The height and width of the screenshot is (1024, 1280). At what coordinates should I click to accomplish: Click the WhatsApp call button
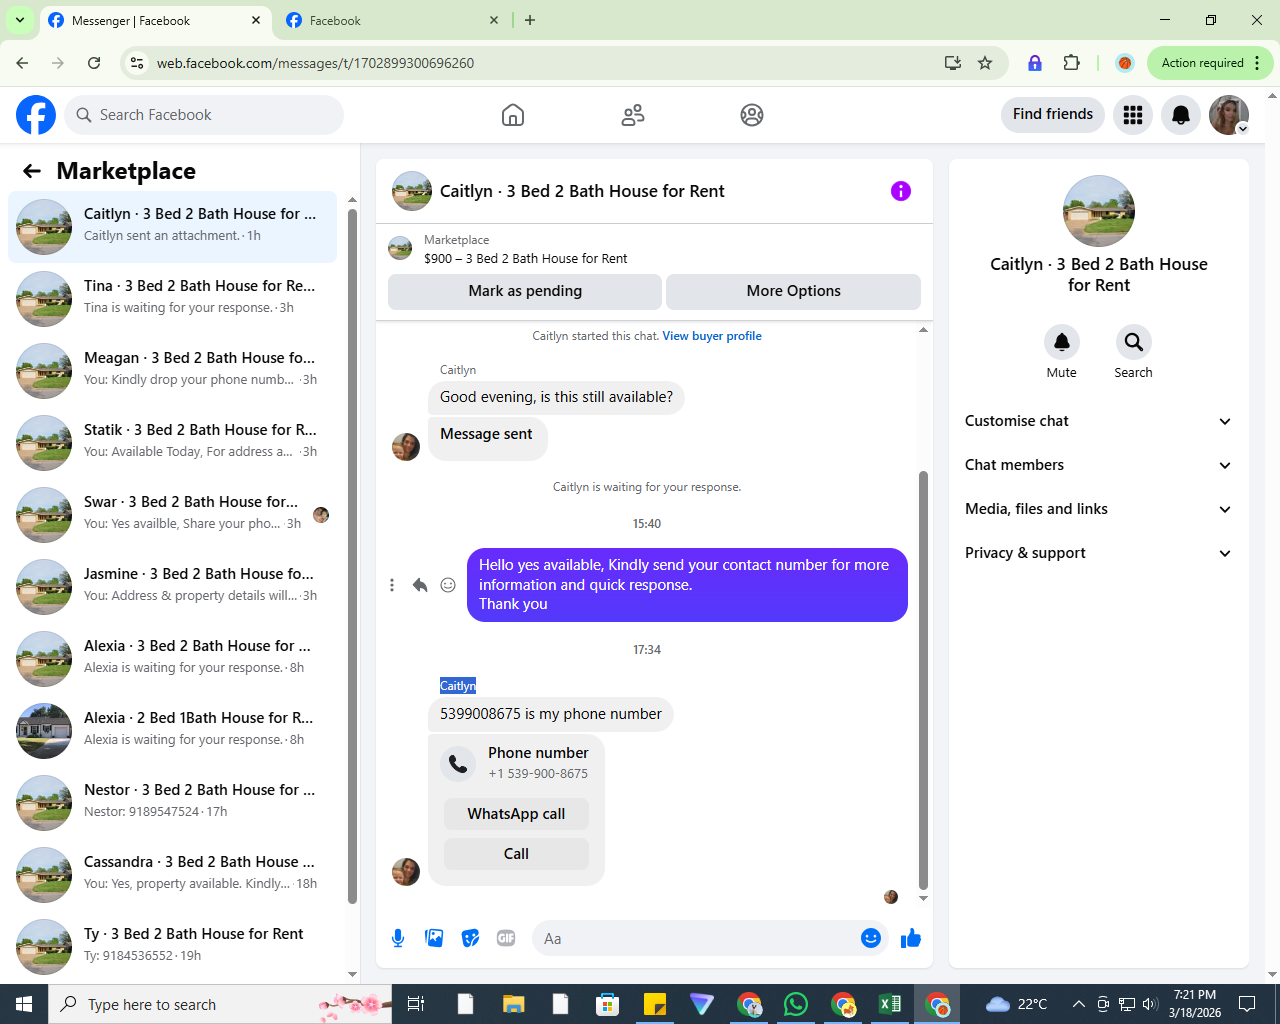[x=516, y=814]
